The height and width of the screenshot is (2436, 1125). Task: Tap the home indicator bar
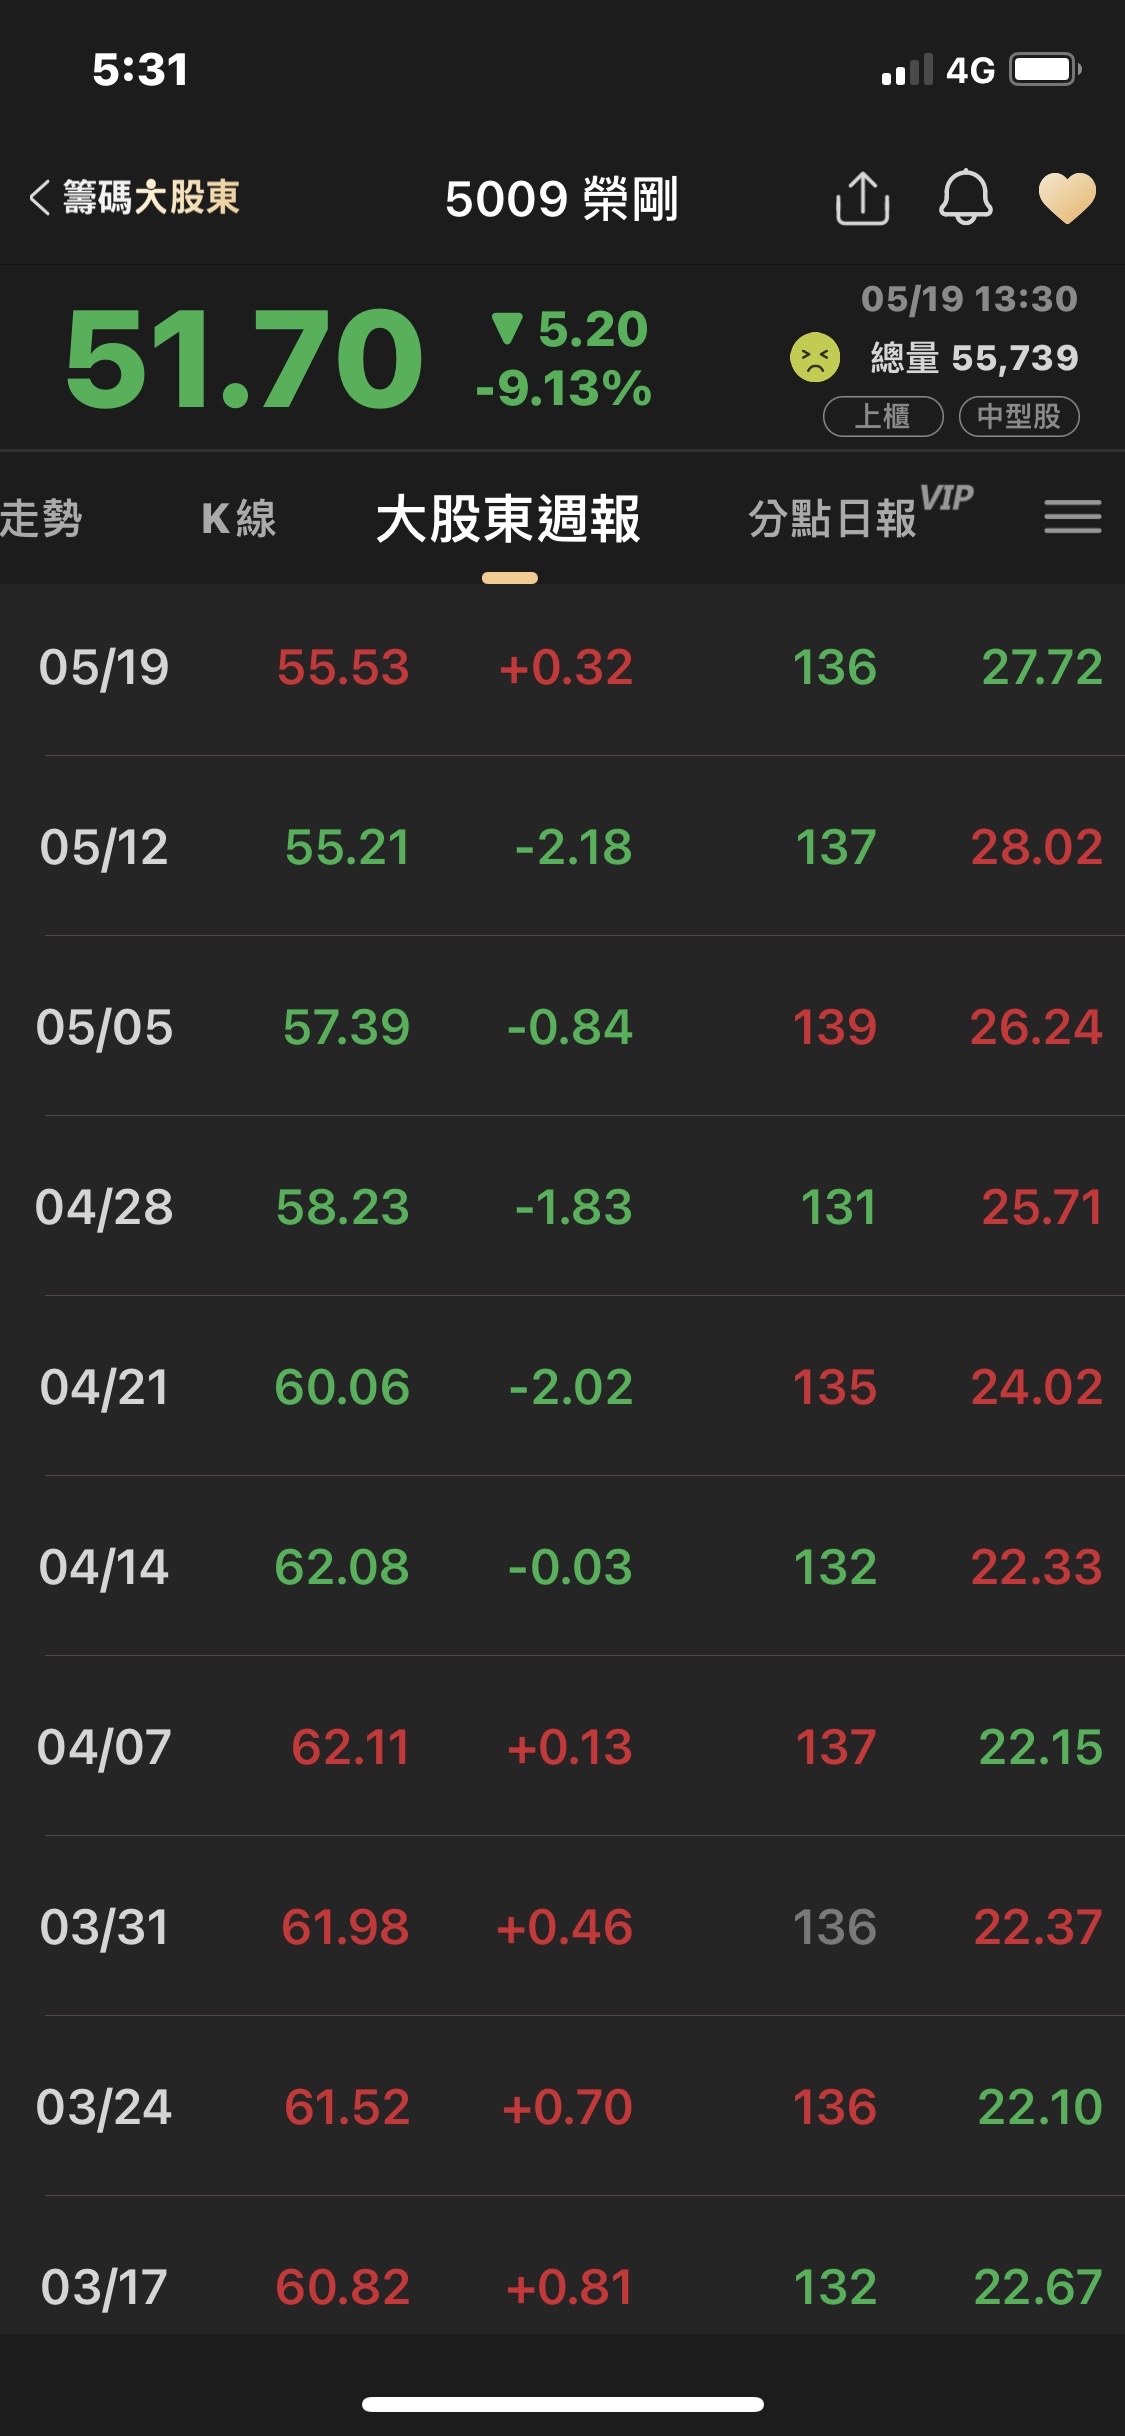[x=562, y=2404]
